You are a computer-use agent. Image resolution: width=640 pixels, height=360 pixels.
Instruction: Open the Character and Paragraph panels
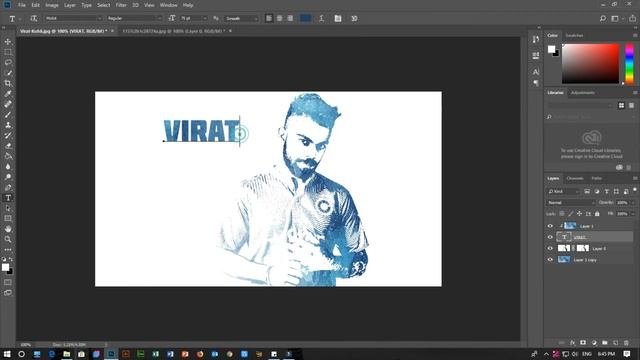[x=338, y=18]
